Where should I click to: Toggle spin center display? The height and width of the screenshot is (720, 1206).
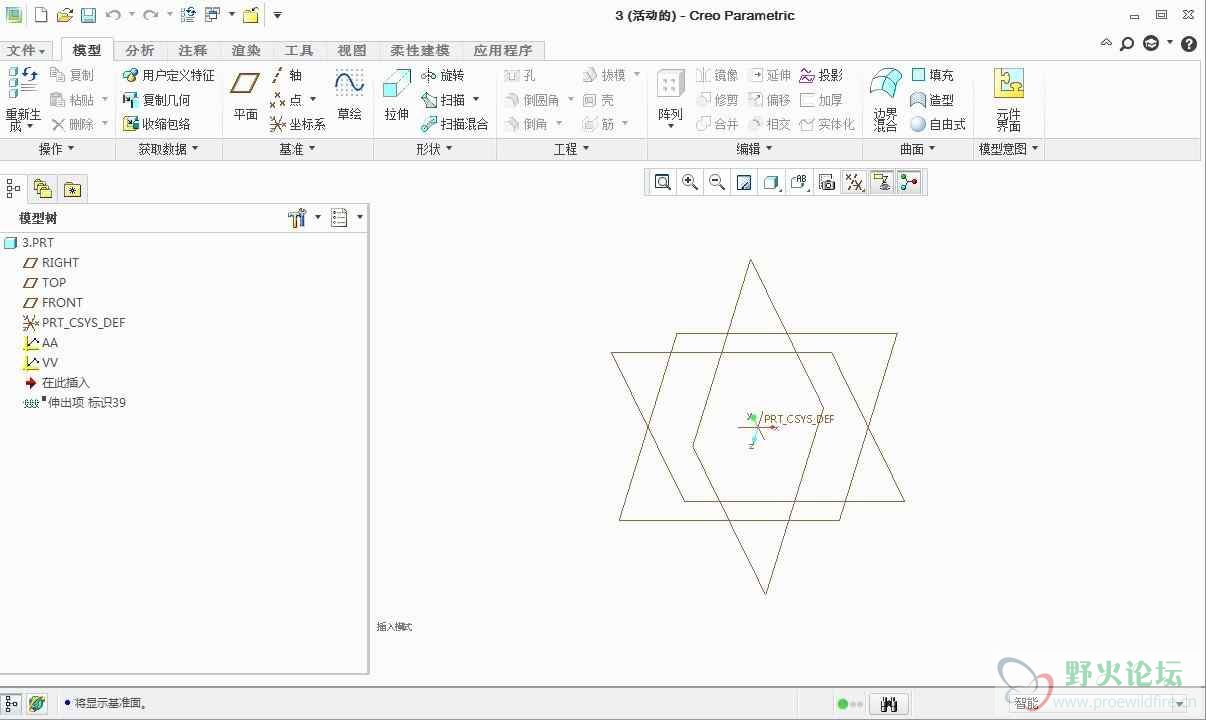pos(909,182)
